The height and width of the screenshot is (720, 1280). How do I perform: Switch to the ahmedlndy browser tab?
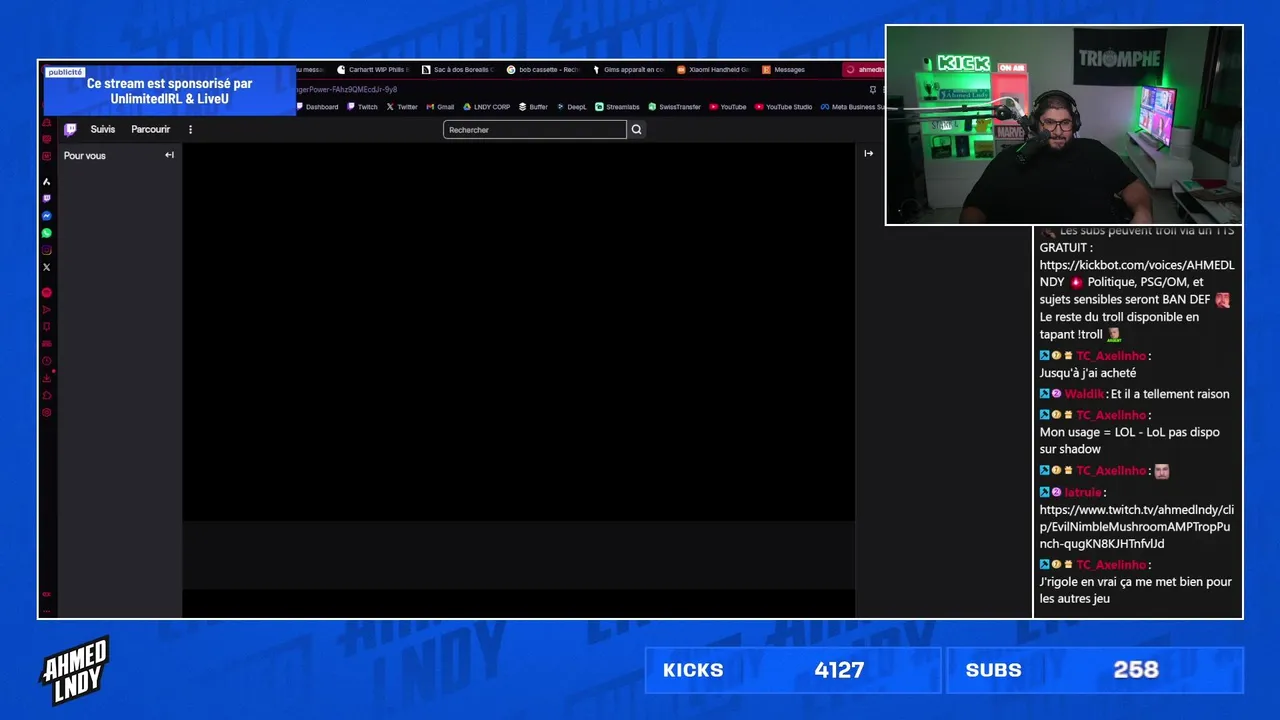tap(865, 70)
